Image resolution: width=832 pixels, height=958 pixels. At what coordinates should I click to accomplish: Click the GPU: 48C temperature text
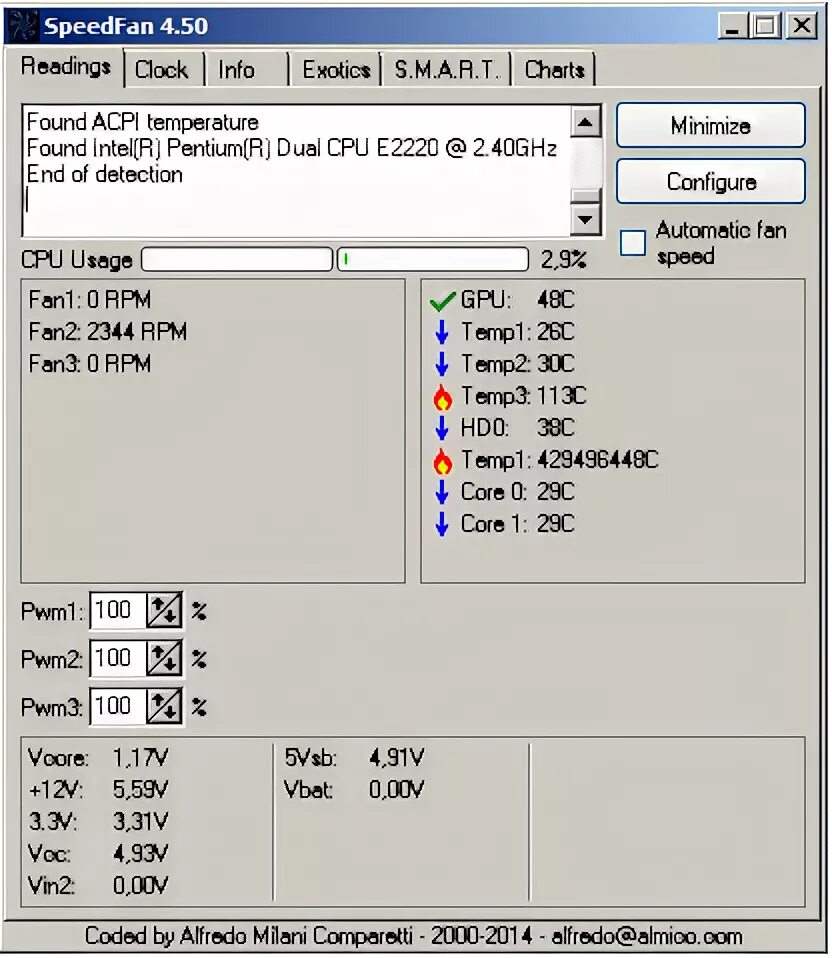pyautogui.click(x=517, y=300)
